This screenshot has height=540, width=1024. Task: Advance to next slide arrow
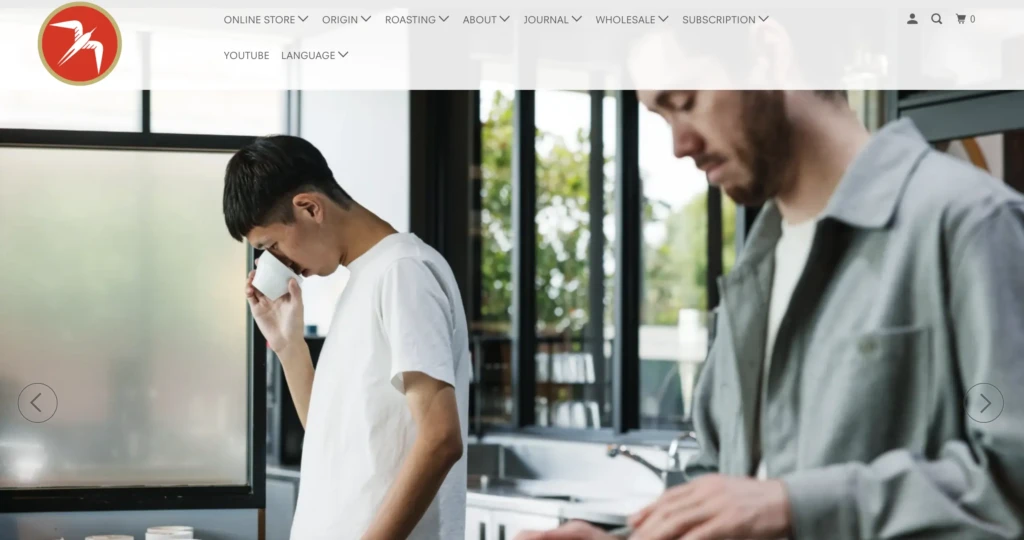[x=984, y=403]
